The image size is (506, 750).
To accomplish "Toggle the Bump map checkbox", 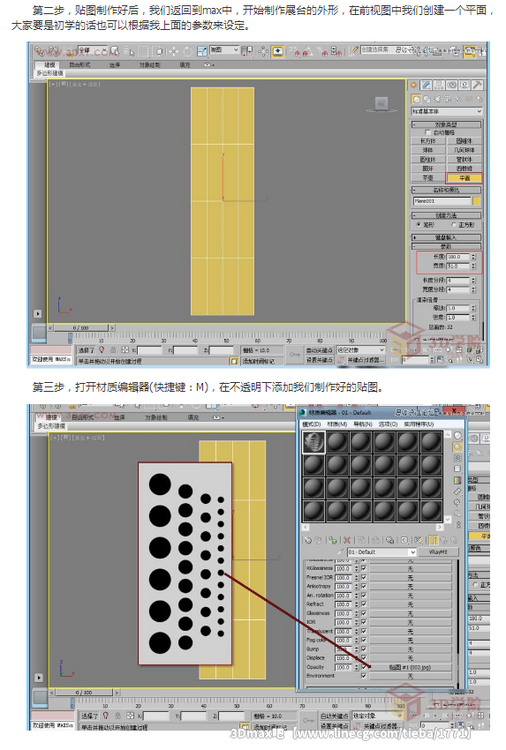I will tap(363, 649).
